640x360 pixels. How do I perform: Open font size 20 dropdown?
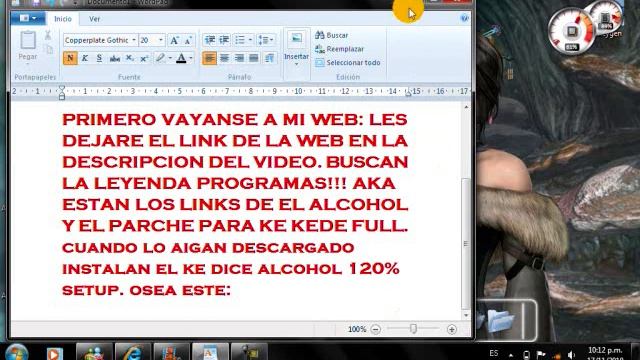(161, 40)
